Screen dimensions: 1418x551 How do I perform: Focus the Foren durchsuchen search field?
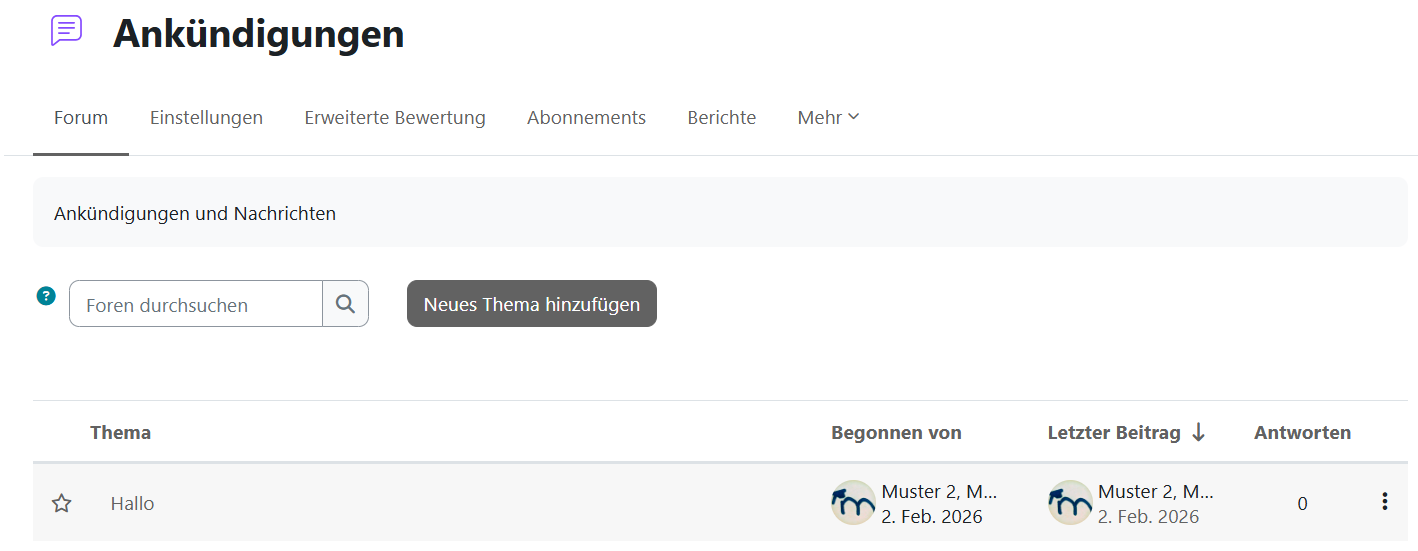click(196, 305)
